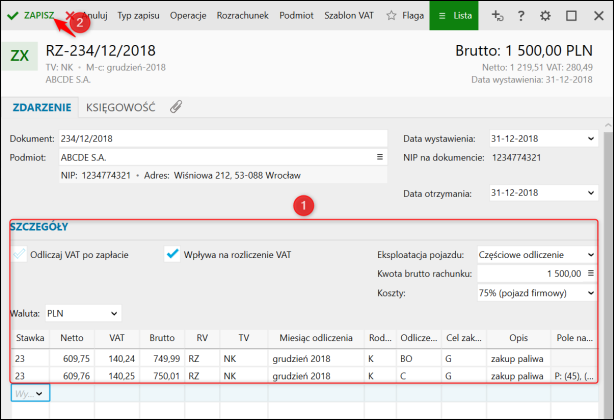This screenshot has width=614, height=420.
Task: Click the Miesiąc odliczenia column header
Action: (x=316, y=338)
